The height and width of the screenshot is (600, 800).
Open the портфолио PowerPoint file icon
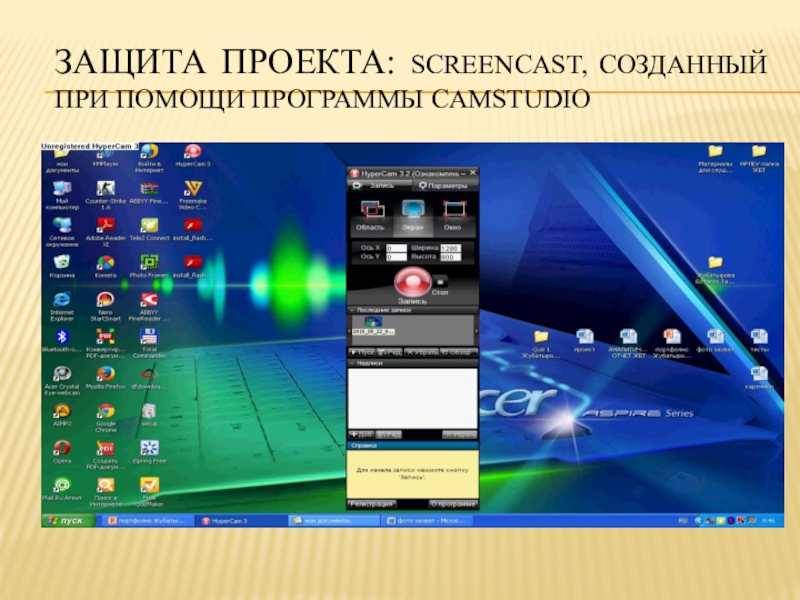[x=671, y=343]
